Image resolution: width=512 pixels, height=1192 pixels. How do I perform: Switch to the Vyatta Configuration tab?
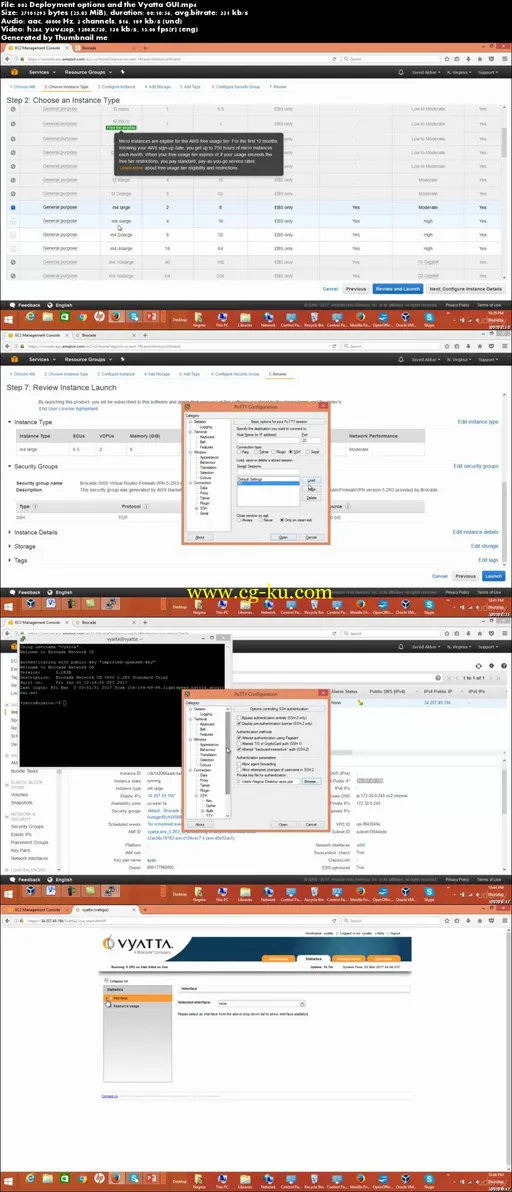click(x=348, y=959)
